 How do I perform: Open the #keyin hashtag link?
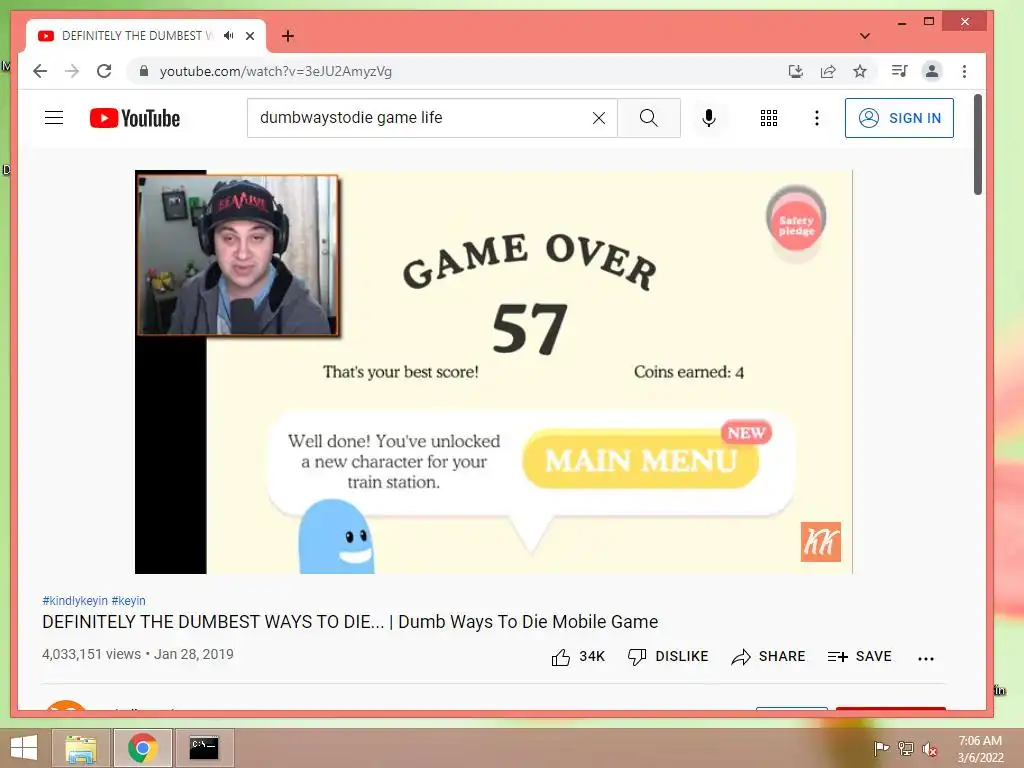[x=129, y=600]
